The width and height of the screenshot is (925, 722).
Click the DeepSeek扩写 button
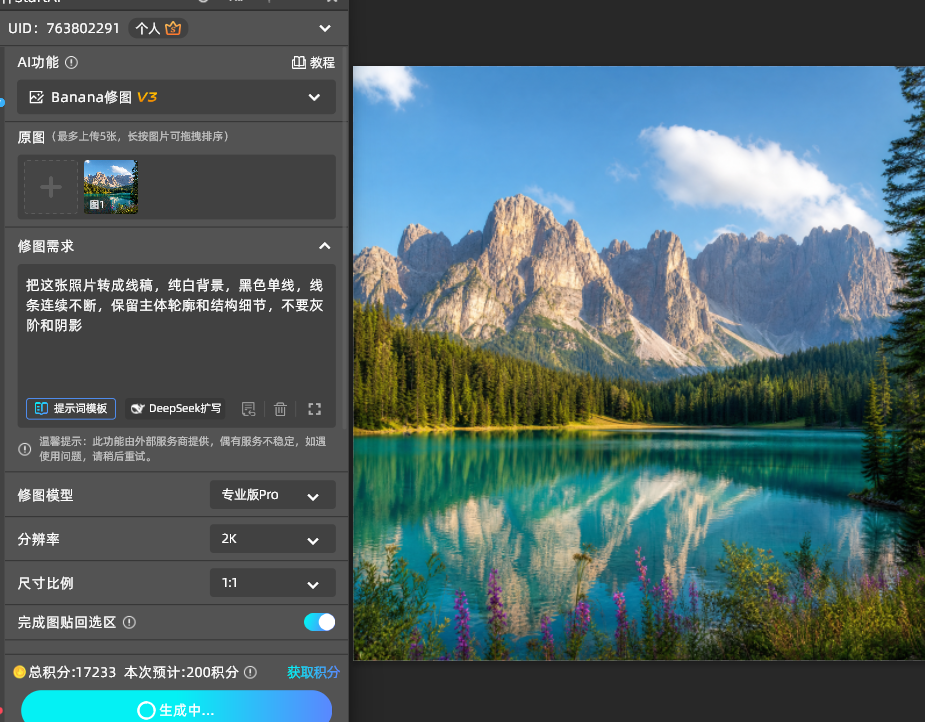[175, 409]
